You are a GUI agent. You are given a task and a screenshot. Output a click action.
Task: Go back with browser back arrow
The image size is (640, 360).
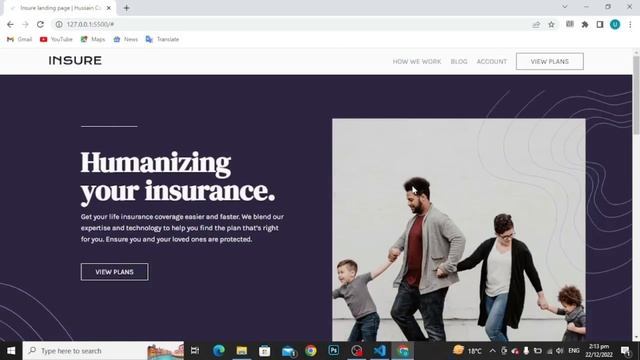(10, 24)
